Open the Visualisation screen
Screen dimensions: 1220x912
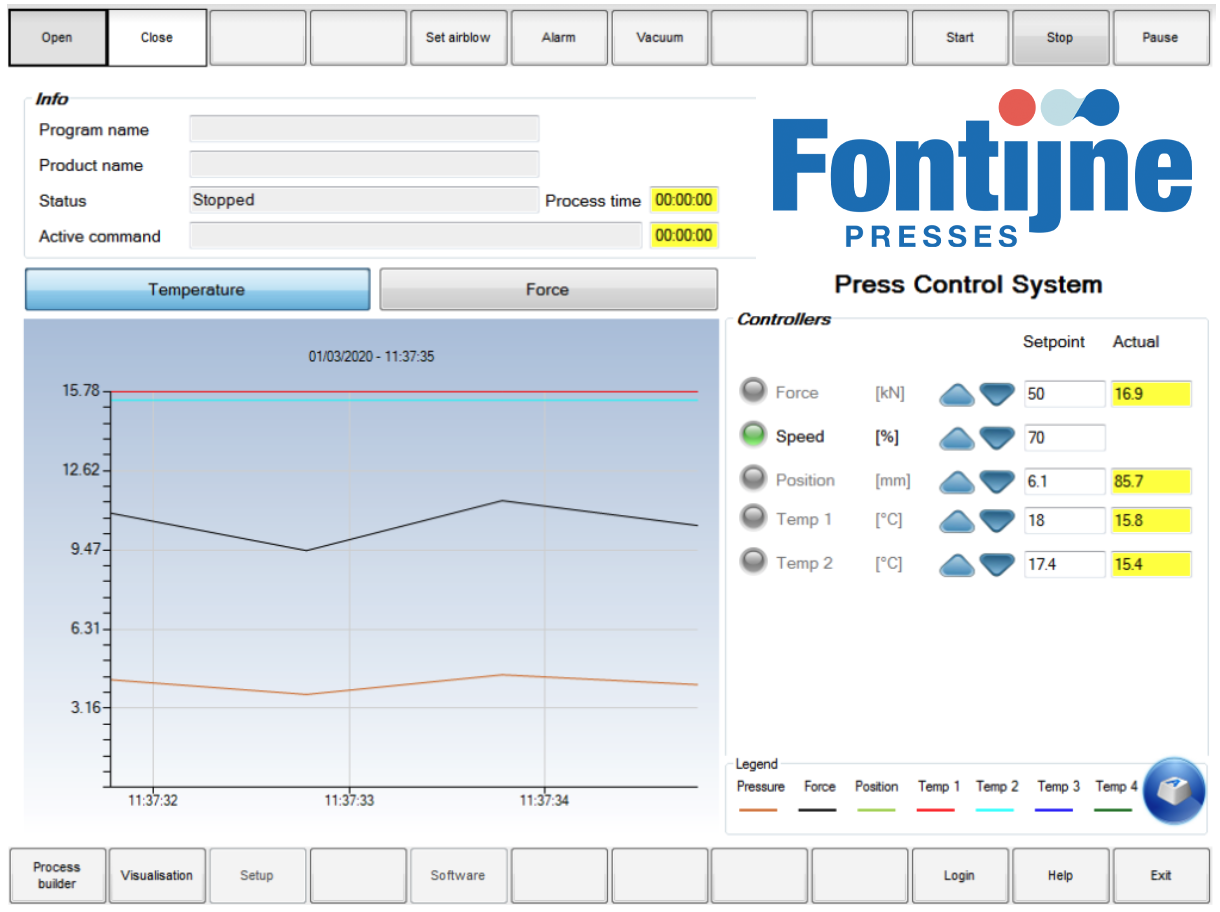157,876
